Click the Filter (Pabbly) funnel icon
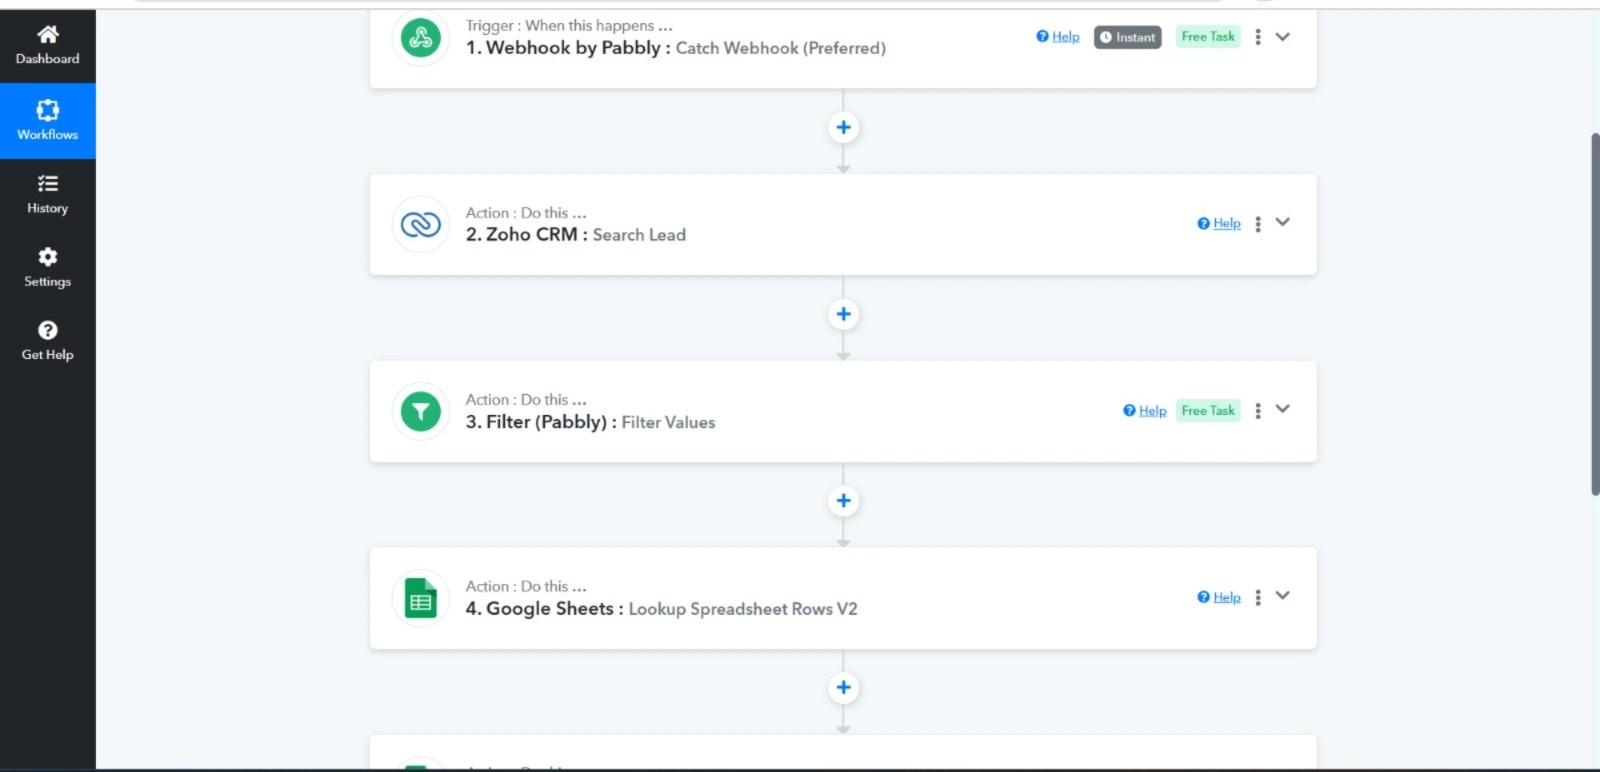 click(x=421, y=411)
